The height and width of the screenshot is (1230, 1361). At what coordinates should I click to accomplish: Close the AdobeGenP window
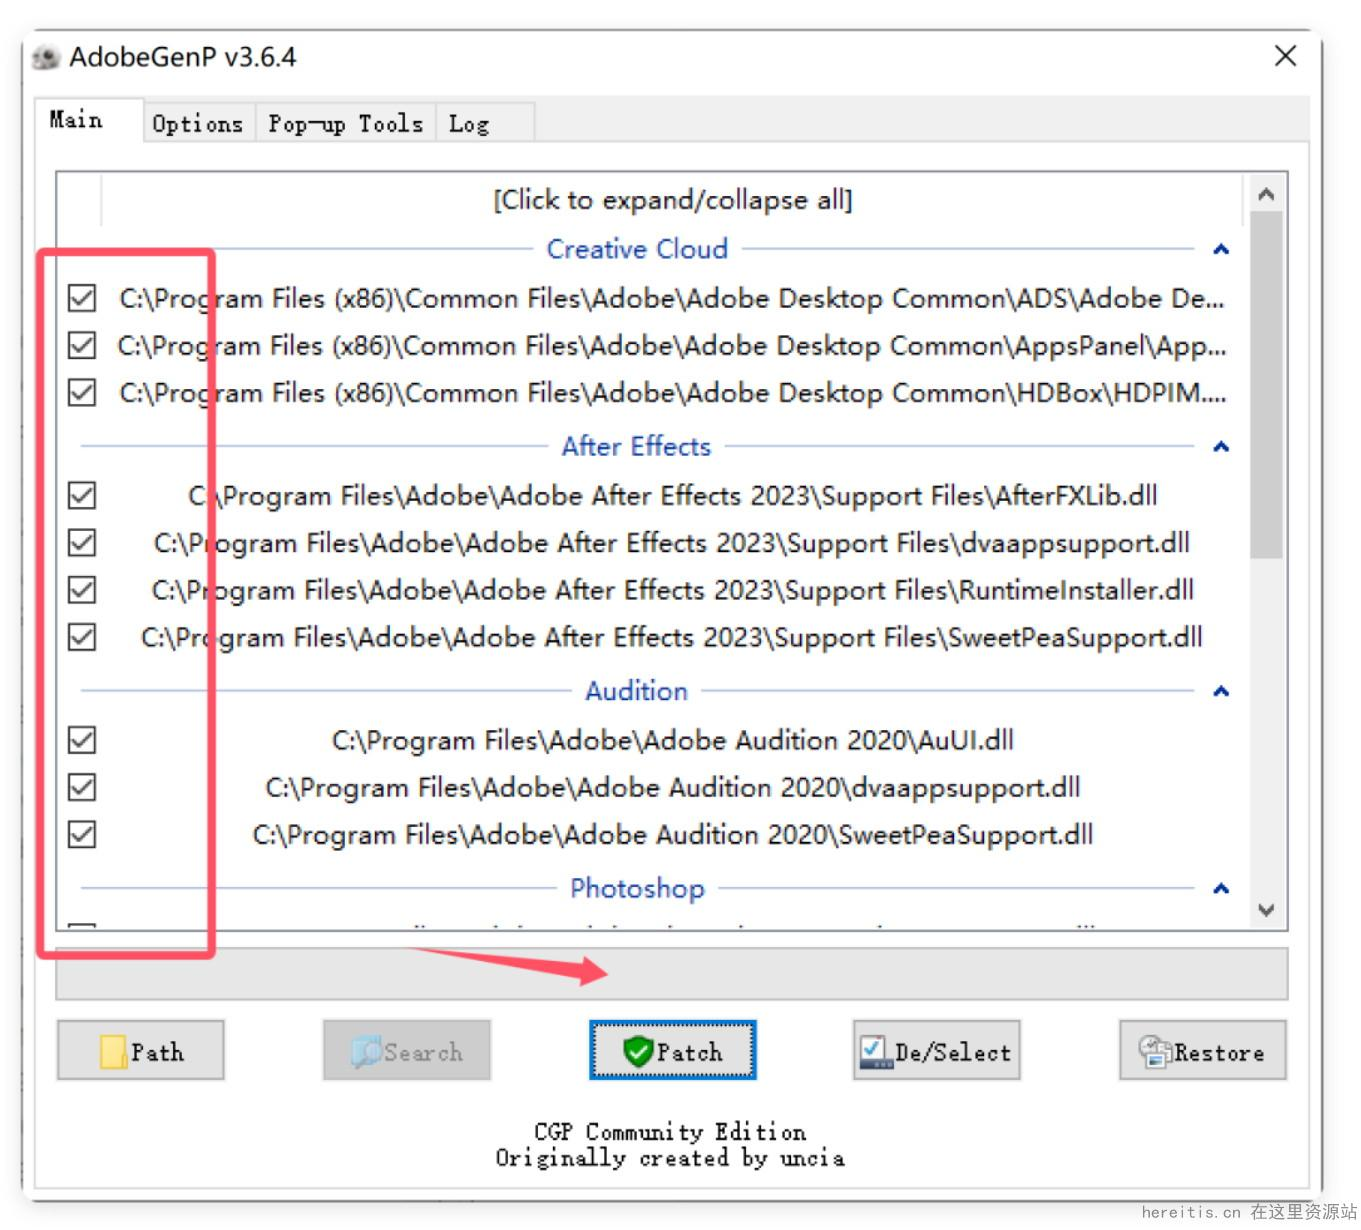pos(1285,56)
